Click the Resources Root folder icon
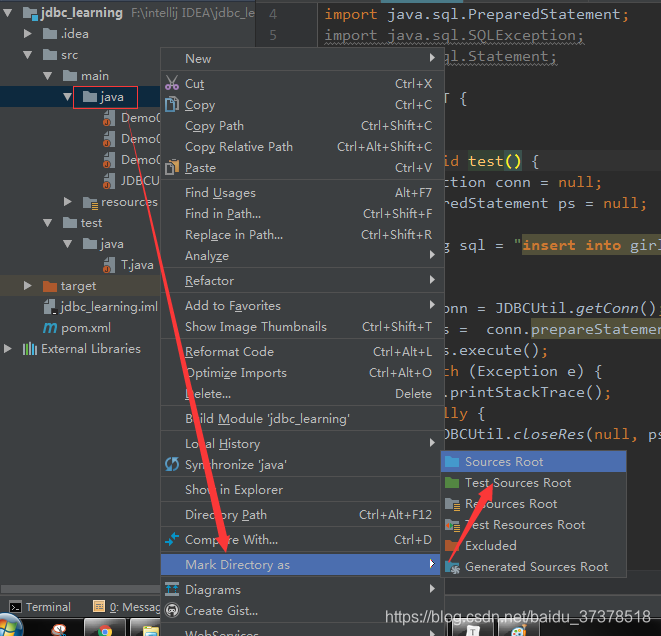 point(452,504)
